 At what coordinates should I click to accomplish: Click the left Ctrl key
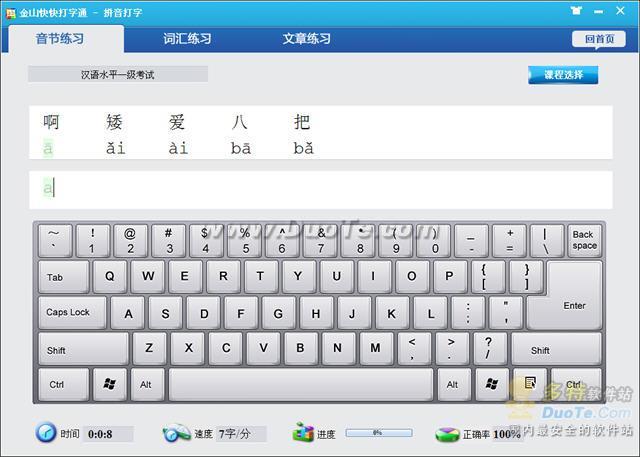(x=64, y=384)
